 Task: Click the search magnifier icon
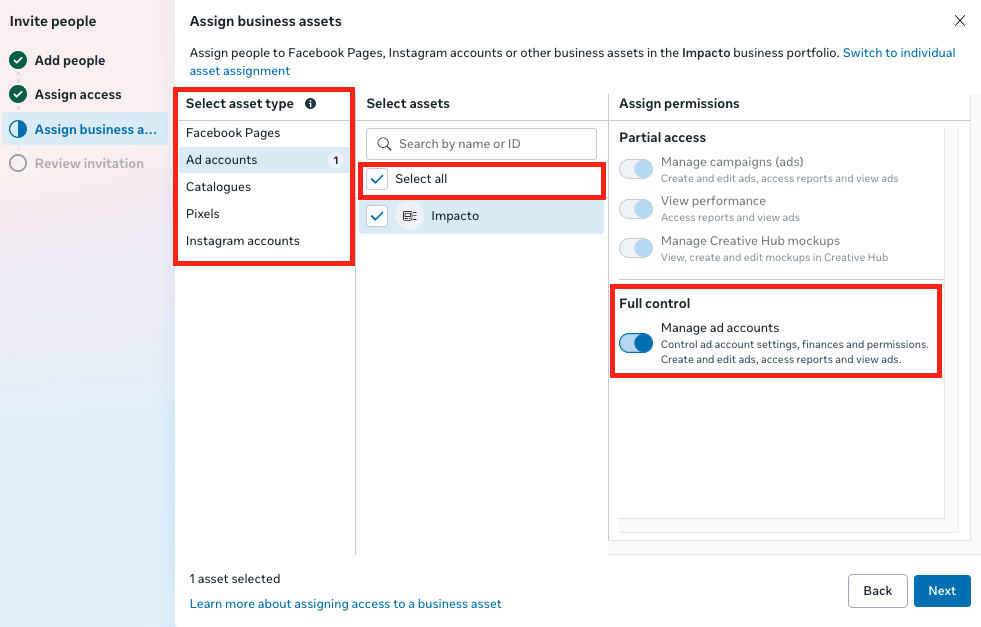tap(384, 144)
